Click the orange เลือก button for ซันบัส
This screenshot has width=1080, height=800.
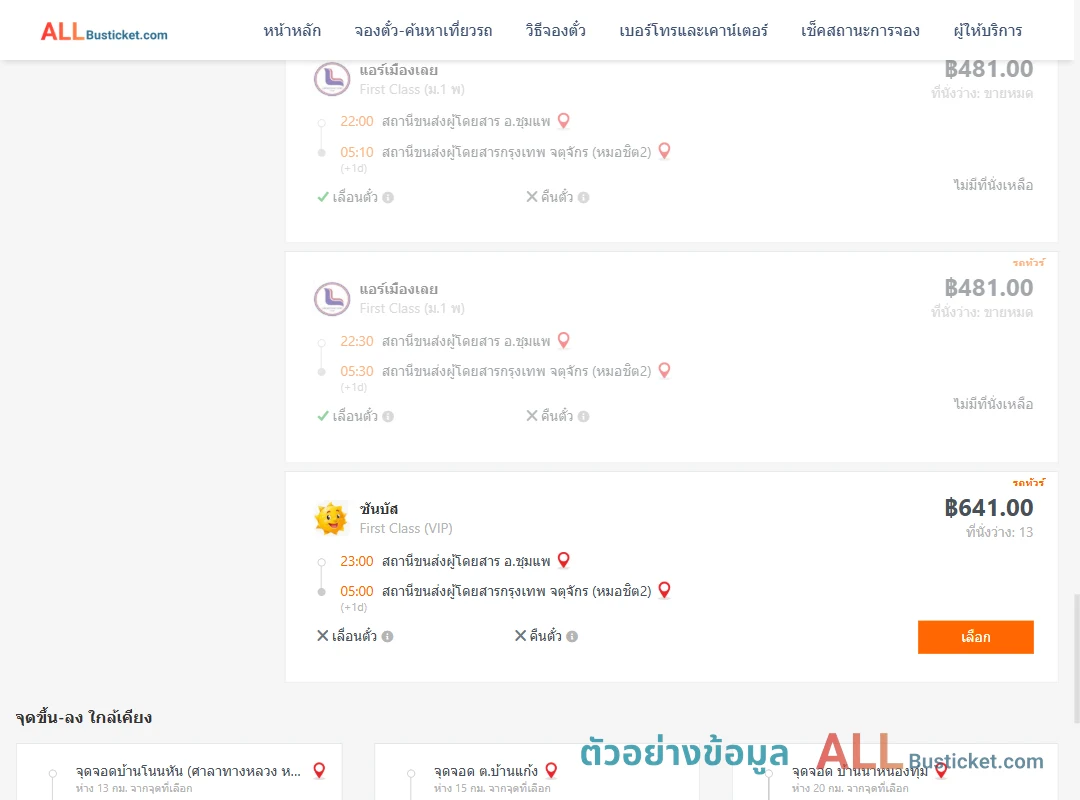(x=975, y=637)
